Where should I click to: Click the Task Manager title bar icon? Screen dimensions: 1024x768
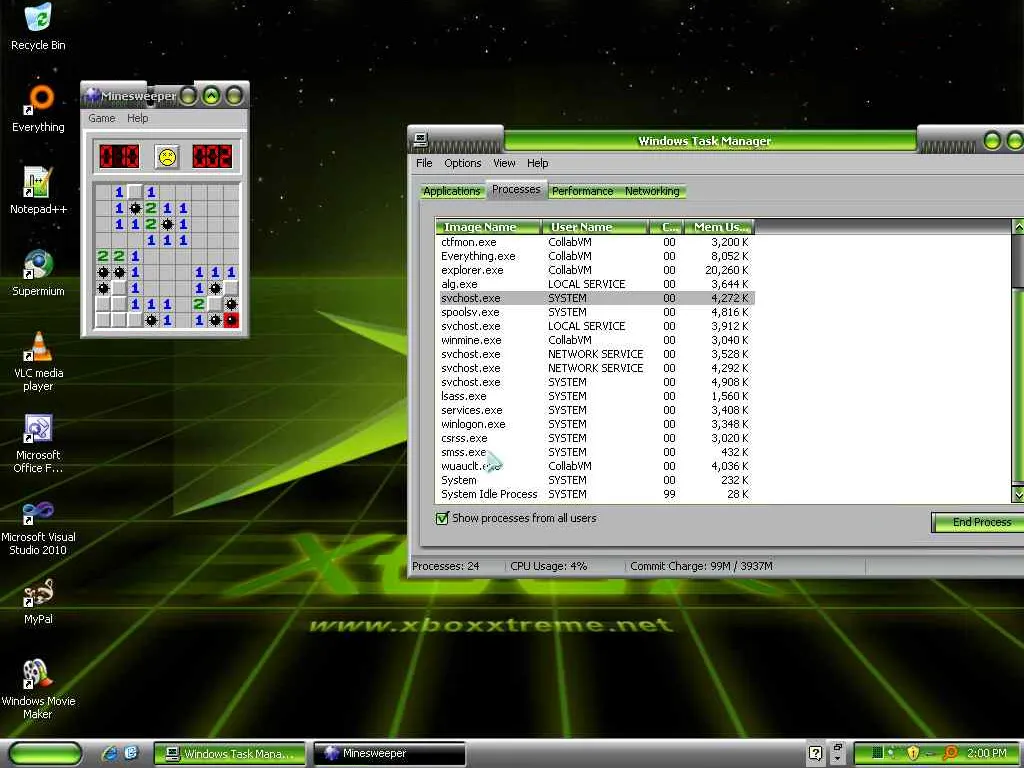[421, 139]
